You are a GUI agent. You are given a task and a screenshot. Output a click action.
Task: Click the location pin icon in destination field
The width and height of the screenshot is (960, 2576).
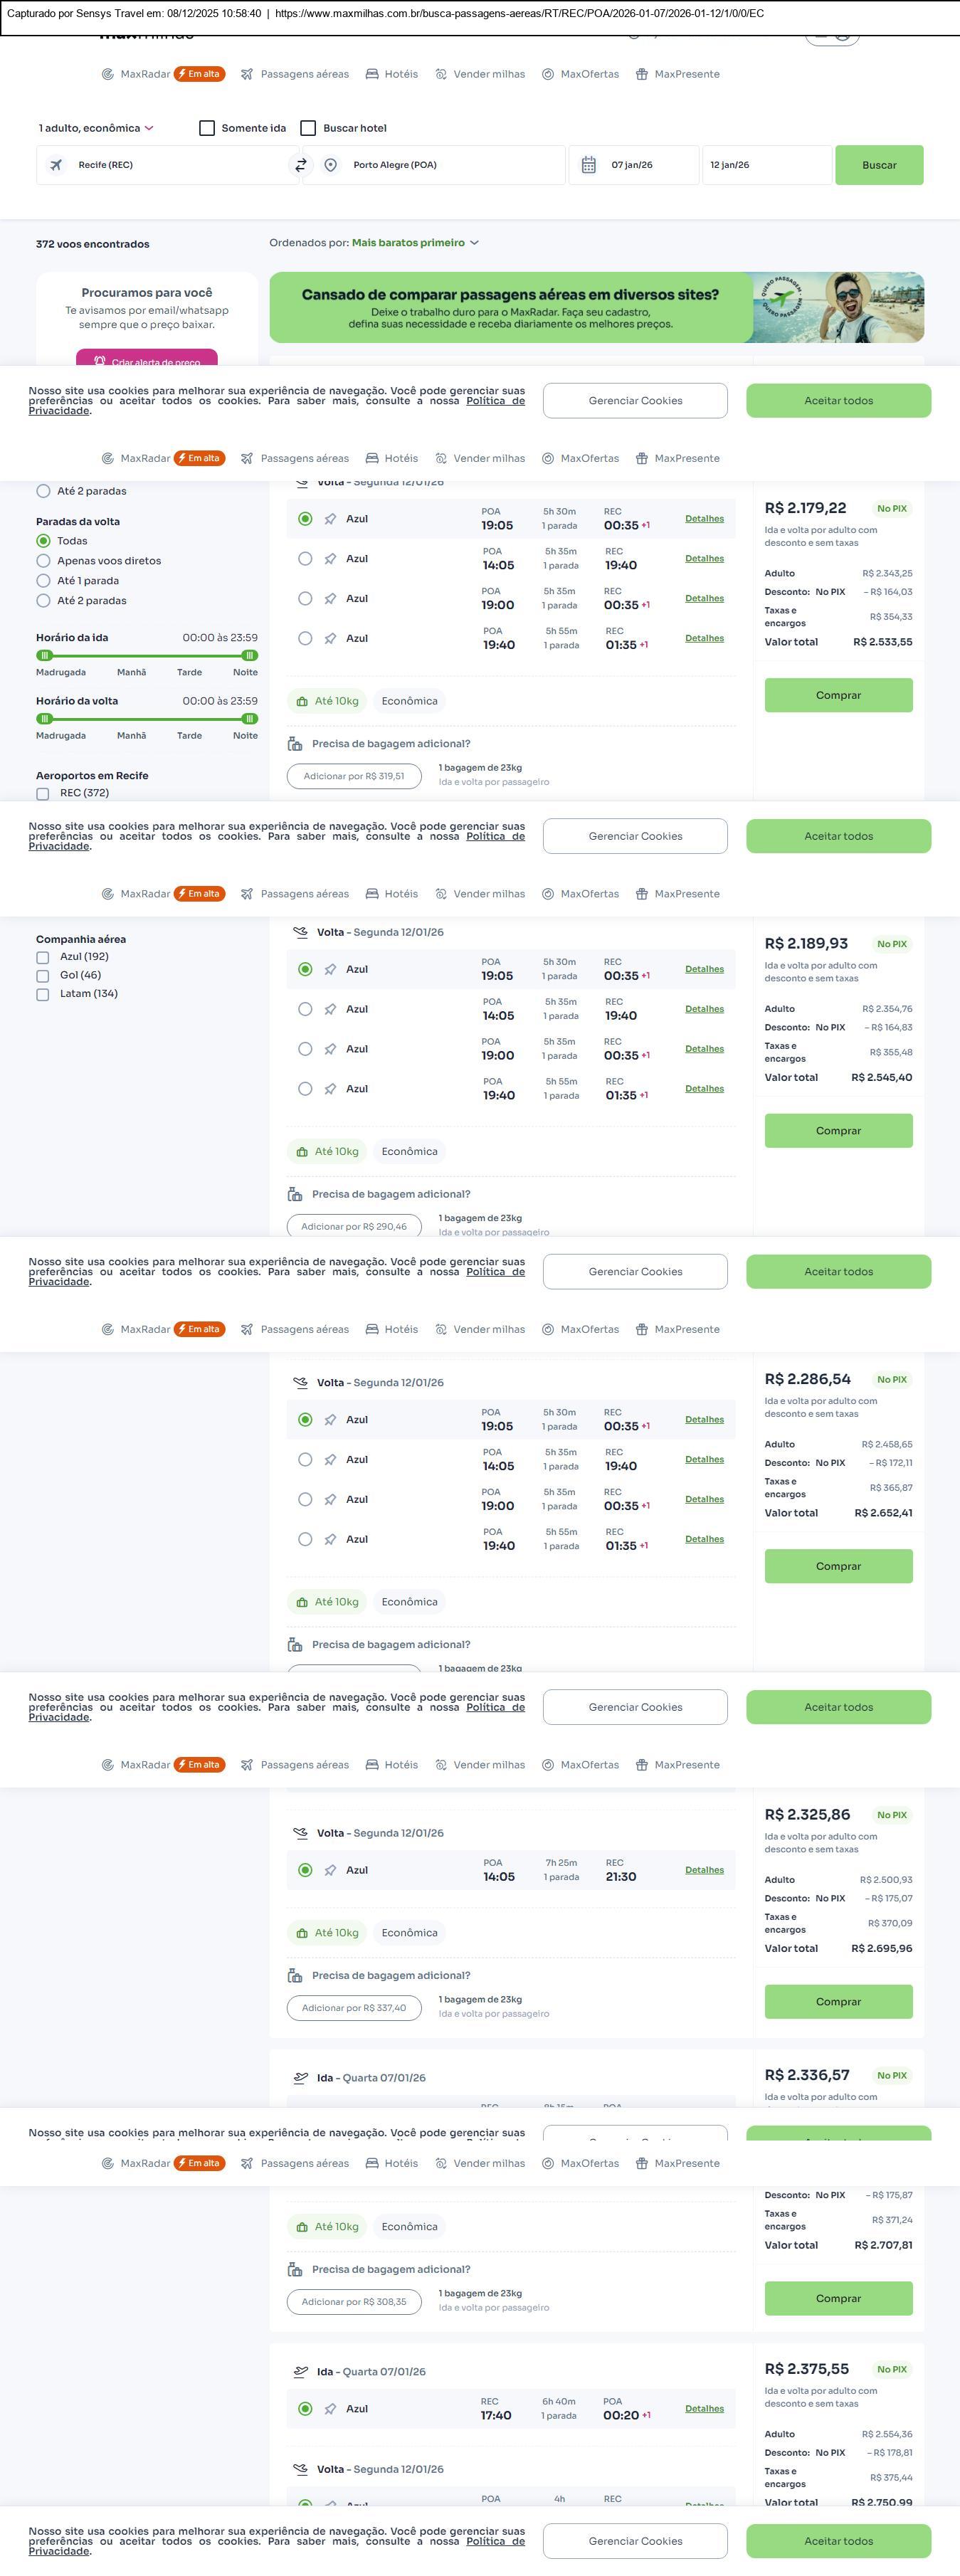pyautogui.click(x=330, y=165)
